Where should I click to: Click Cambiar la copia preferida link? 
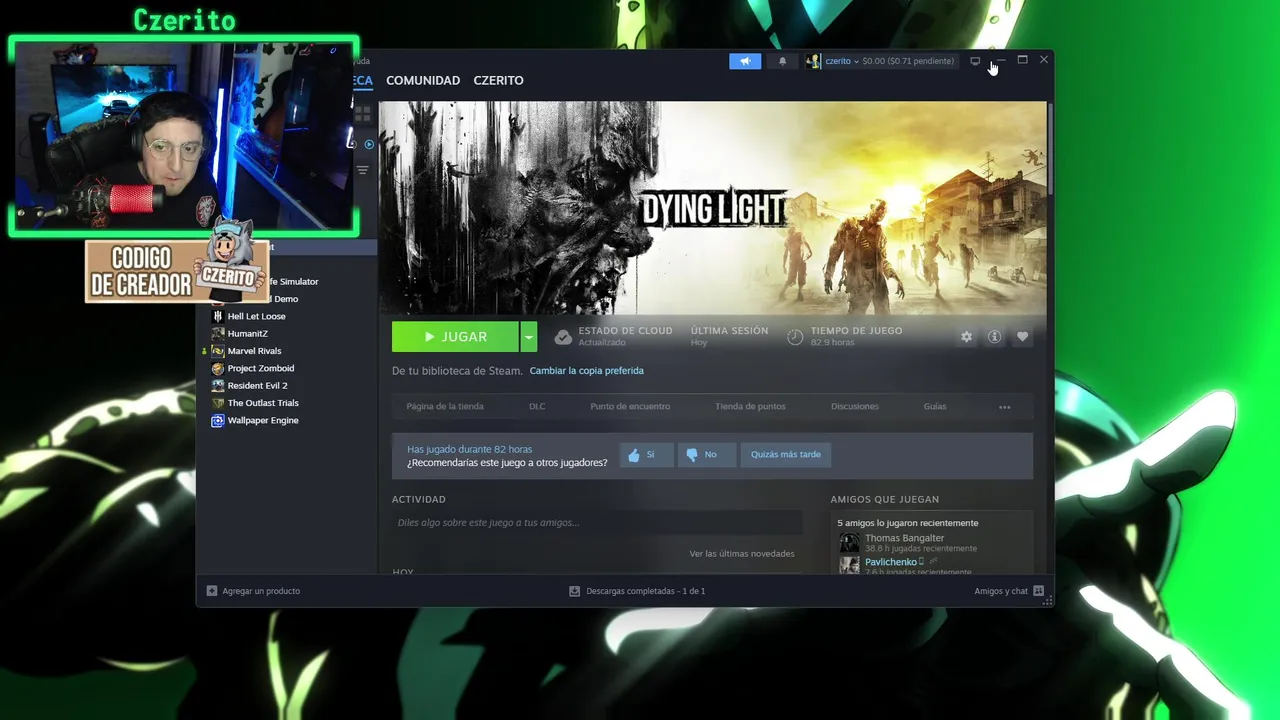[586, 370]
